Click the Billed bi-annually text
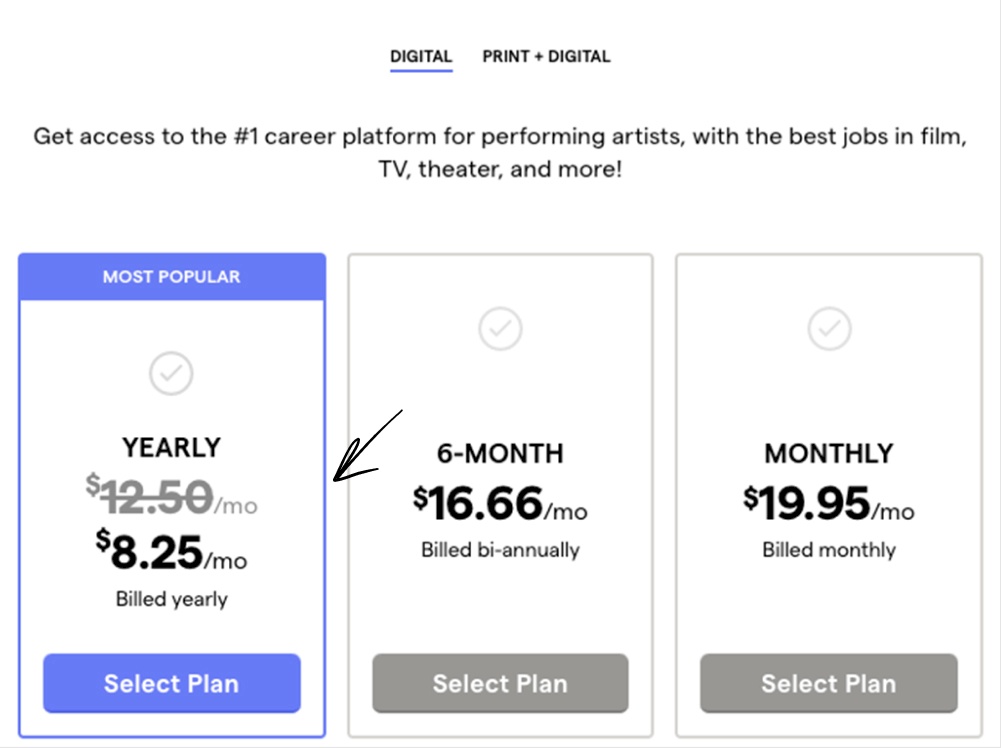 [500, 549]
